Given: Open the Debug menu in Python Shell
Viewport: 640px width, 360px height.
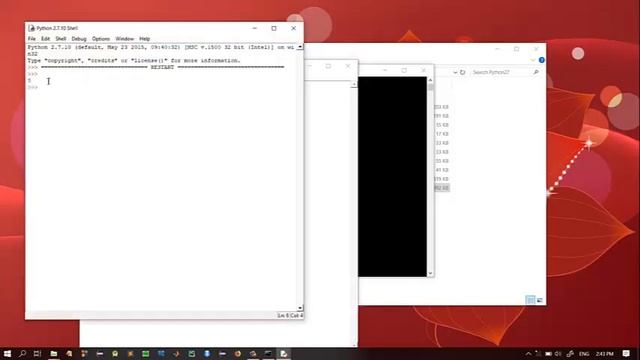Looking at the screenshot, I should [x=79, y=39].
